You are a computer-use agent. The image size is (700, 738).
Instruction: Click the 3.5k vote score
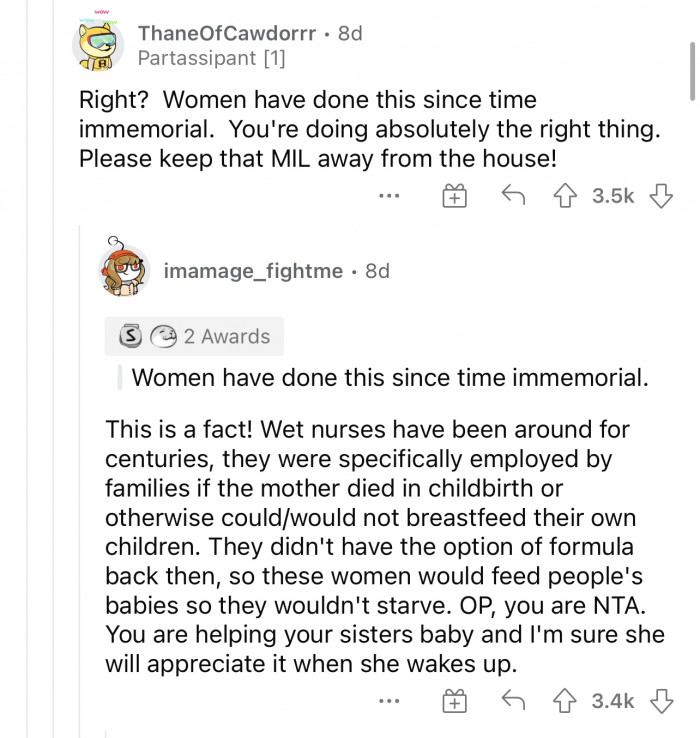pyautogui.click(x=613, y=197)
